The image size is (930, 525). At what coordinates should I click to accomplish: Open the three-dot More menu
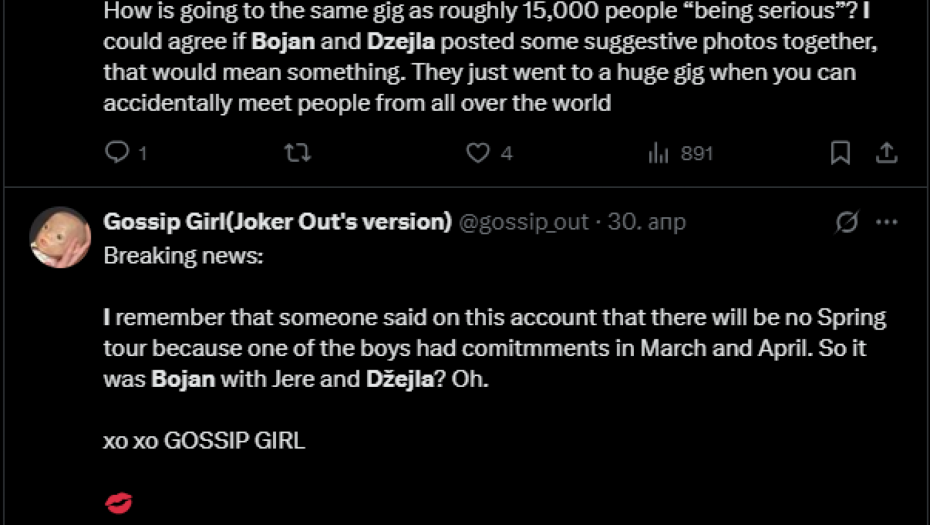pos(886,222)
